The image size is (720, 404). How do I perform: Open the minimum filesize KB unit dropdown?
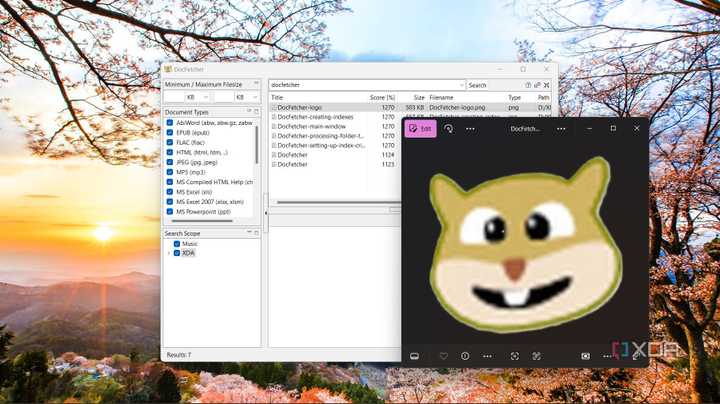pyautogui.click(x=207, y=97)
